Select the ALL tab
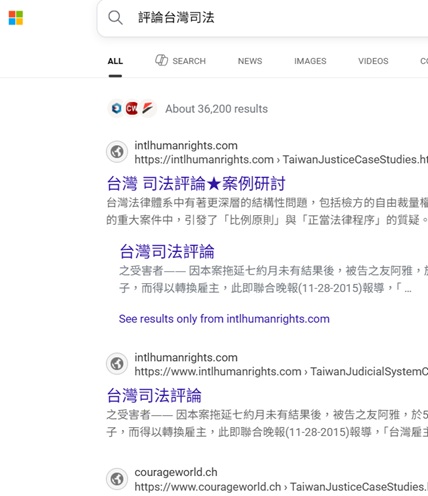This screenshot has width=428, height=496. pos(115,61)
